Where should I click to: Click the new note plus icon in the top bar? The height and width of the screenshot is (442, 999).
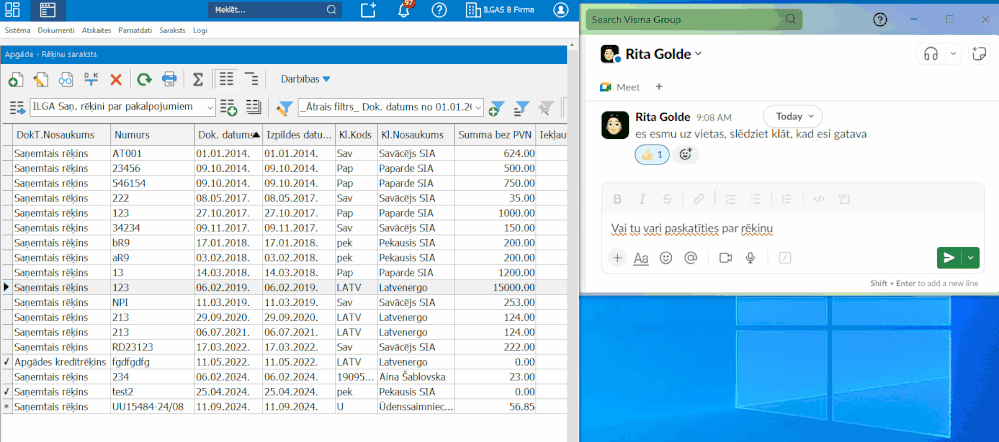(368, 10)
